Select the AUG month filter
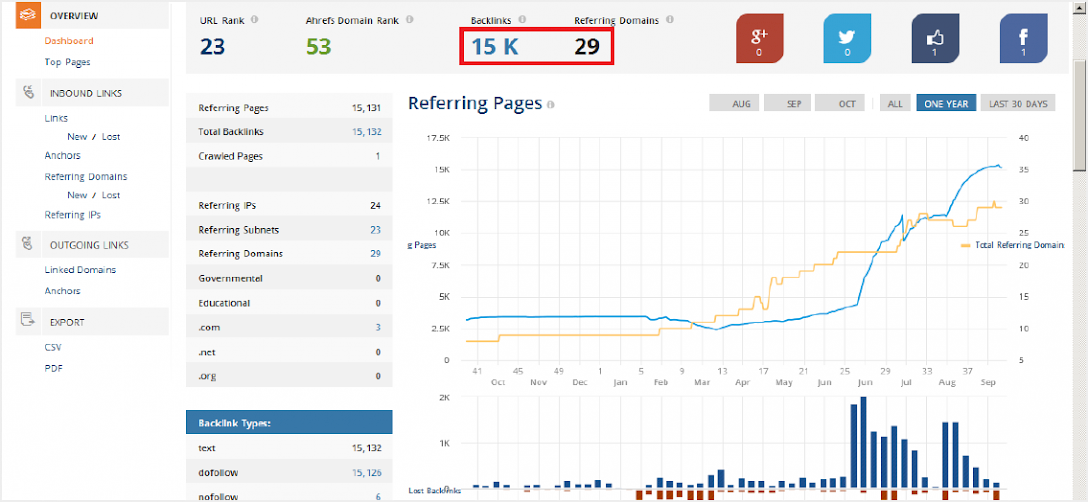 point(740,103)
